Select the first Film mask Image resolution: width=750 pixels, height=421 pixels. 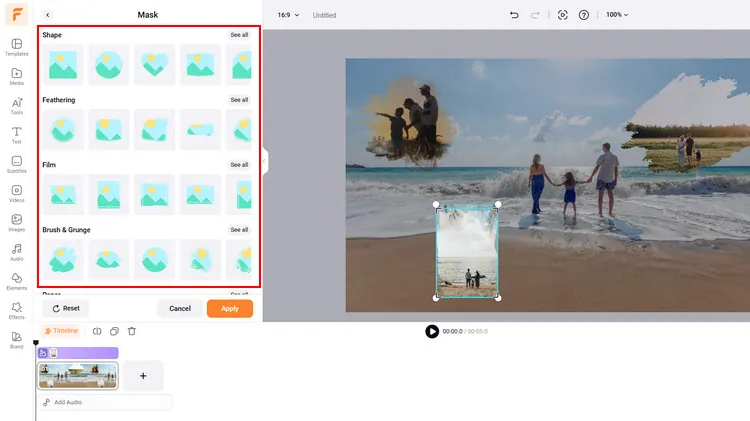pos(63,195)
